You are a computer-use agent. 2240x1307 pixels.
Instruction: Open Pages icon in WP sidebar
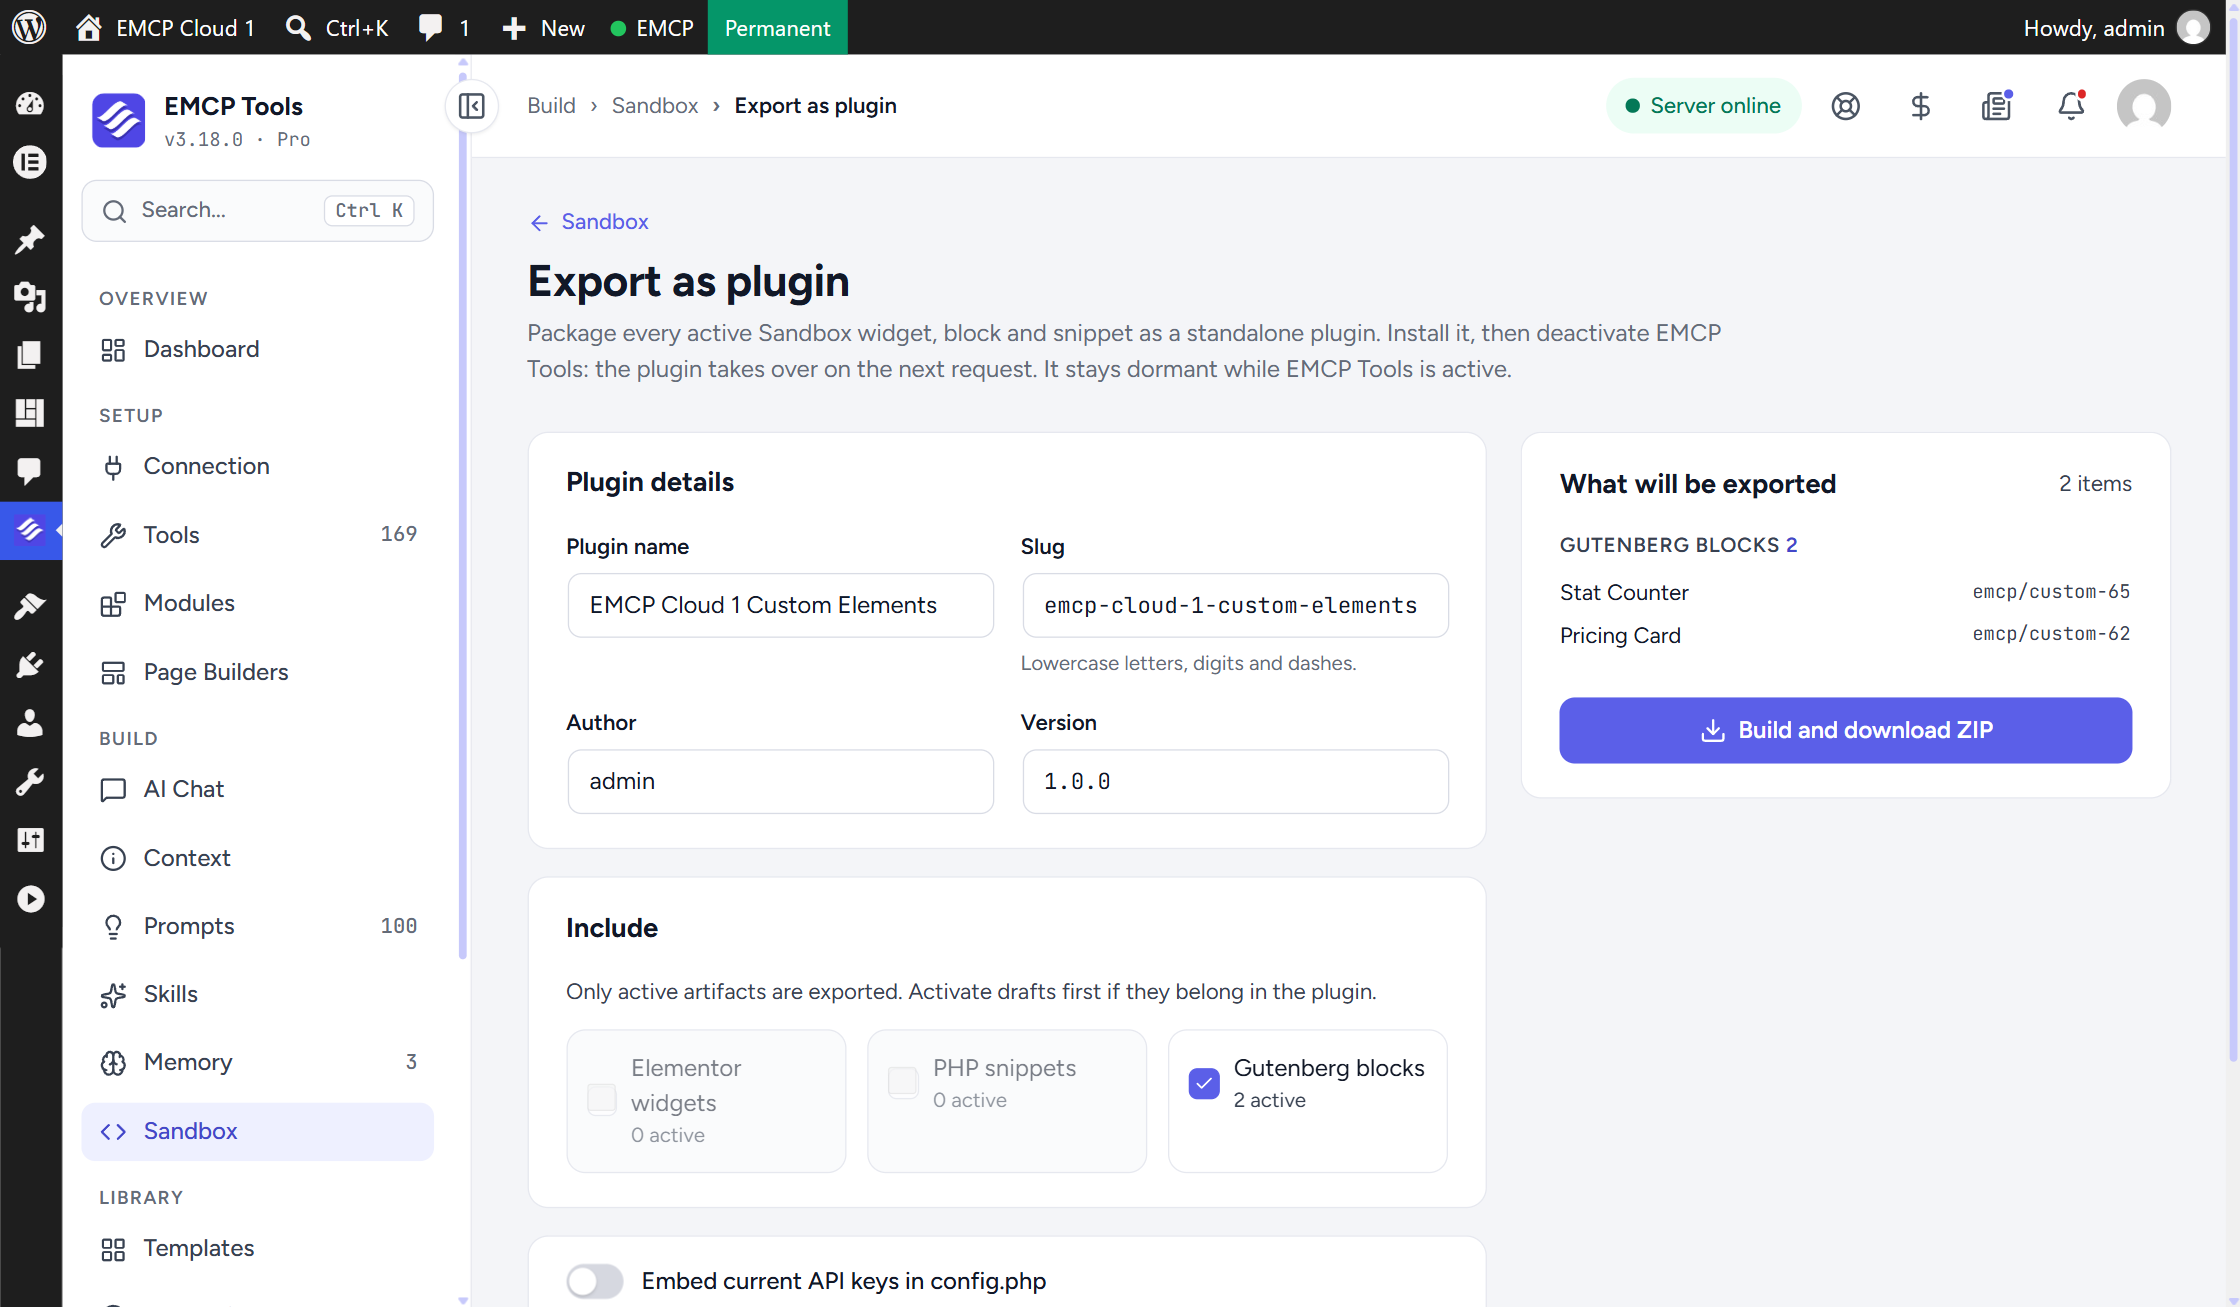click(30, 355)
